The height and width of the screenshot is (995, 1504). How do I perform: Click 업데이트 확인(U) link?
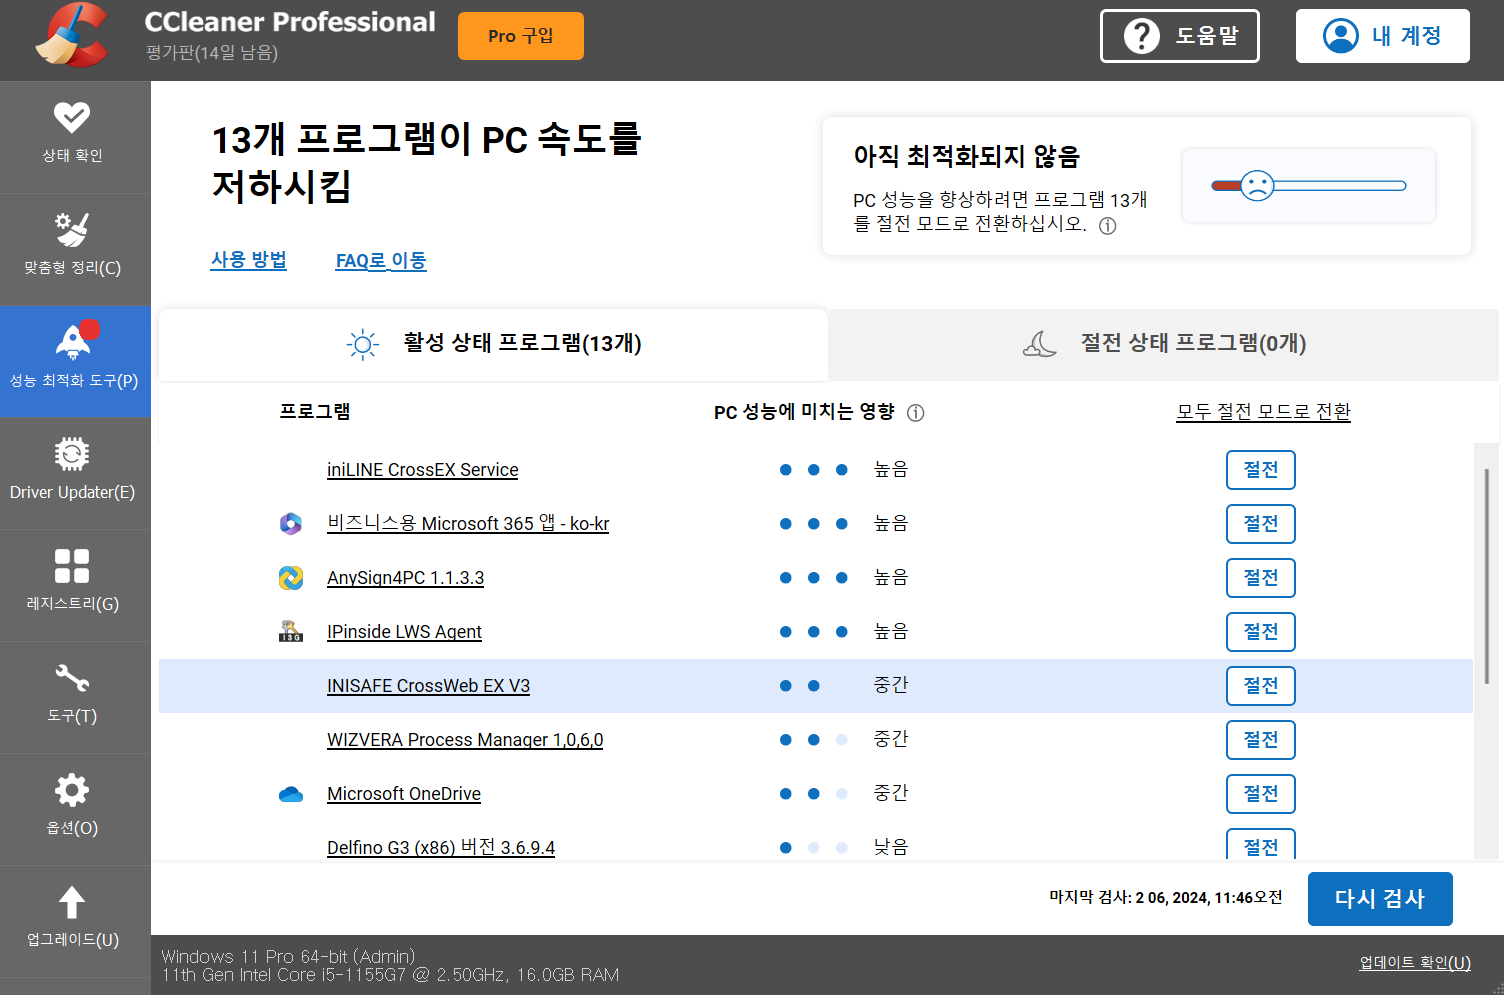coord(1415,963)
